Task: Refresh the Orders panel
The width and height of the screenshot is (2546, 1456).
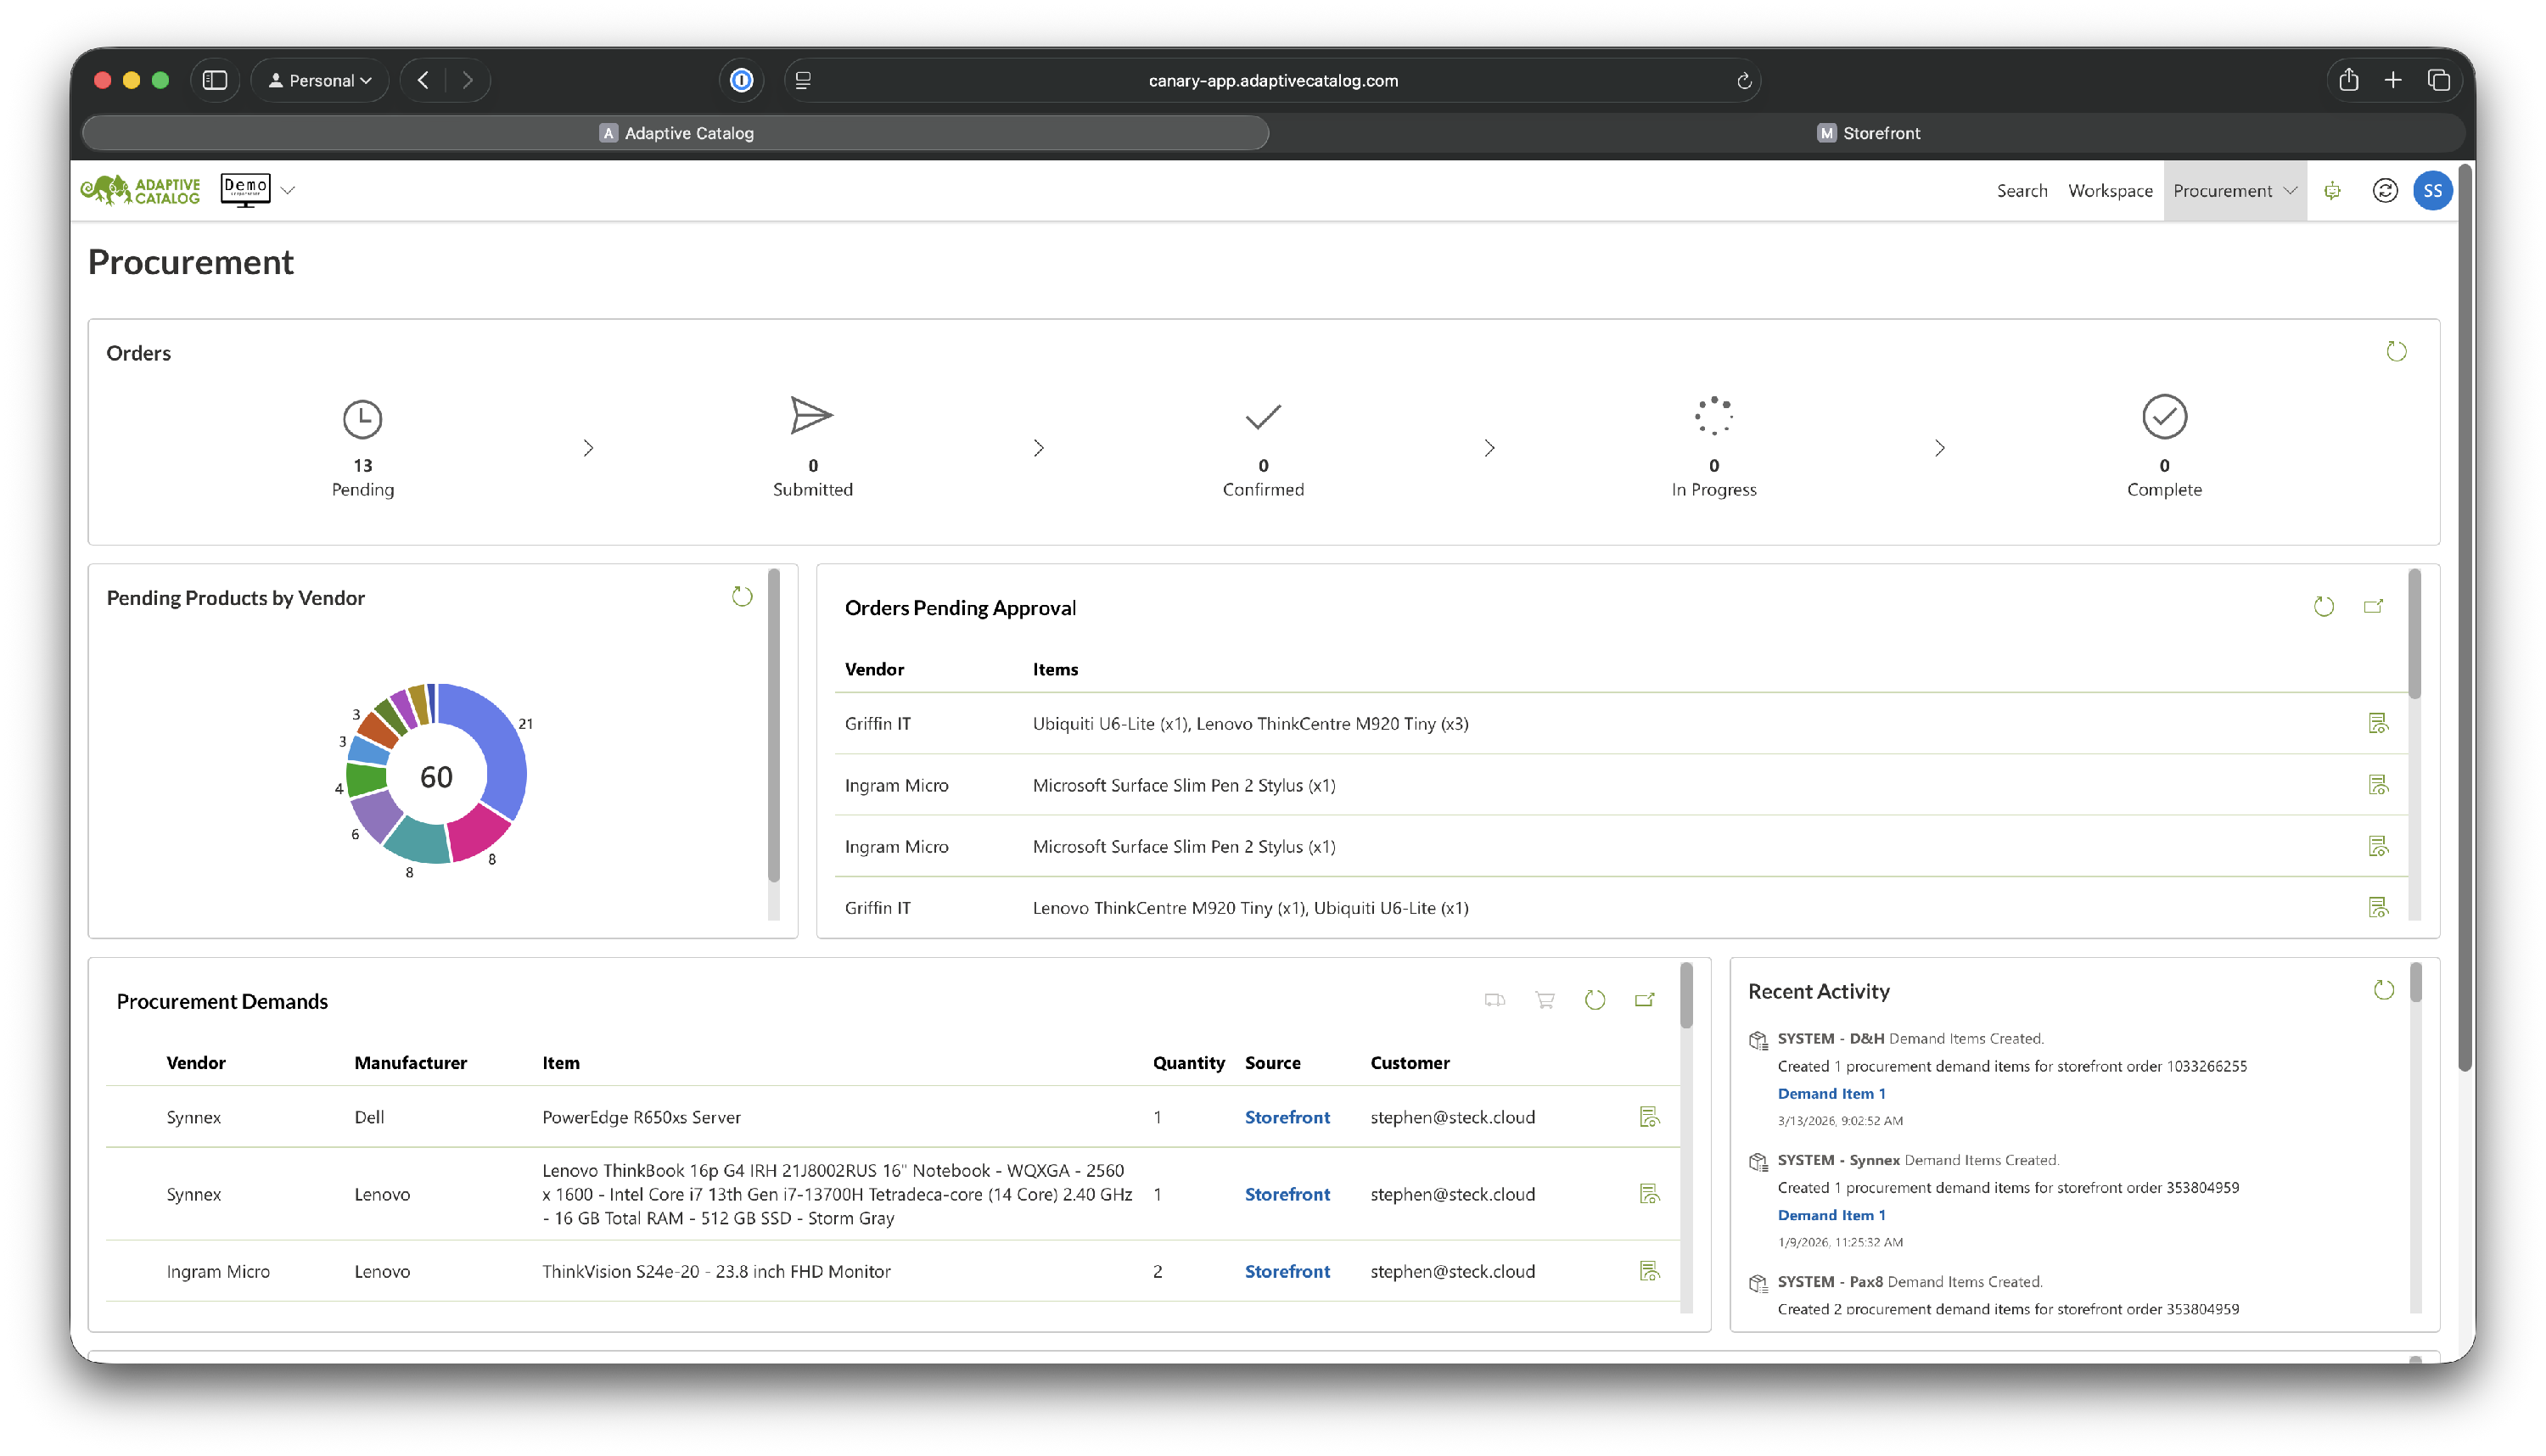Action: pos(2396,351)
